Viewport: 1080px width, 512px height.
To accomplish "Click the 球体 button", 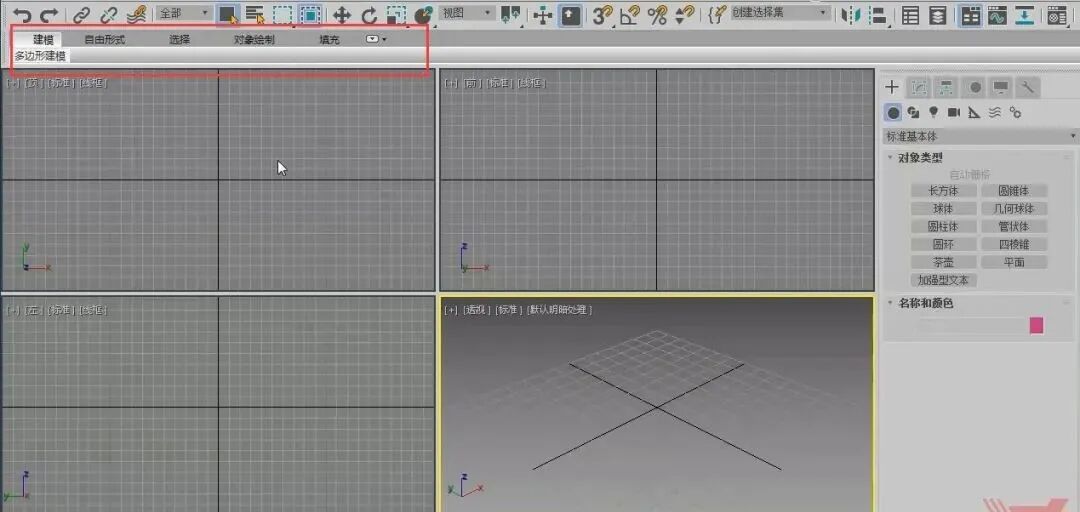I will point(943,208).
